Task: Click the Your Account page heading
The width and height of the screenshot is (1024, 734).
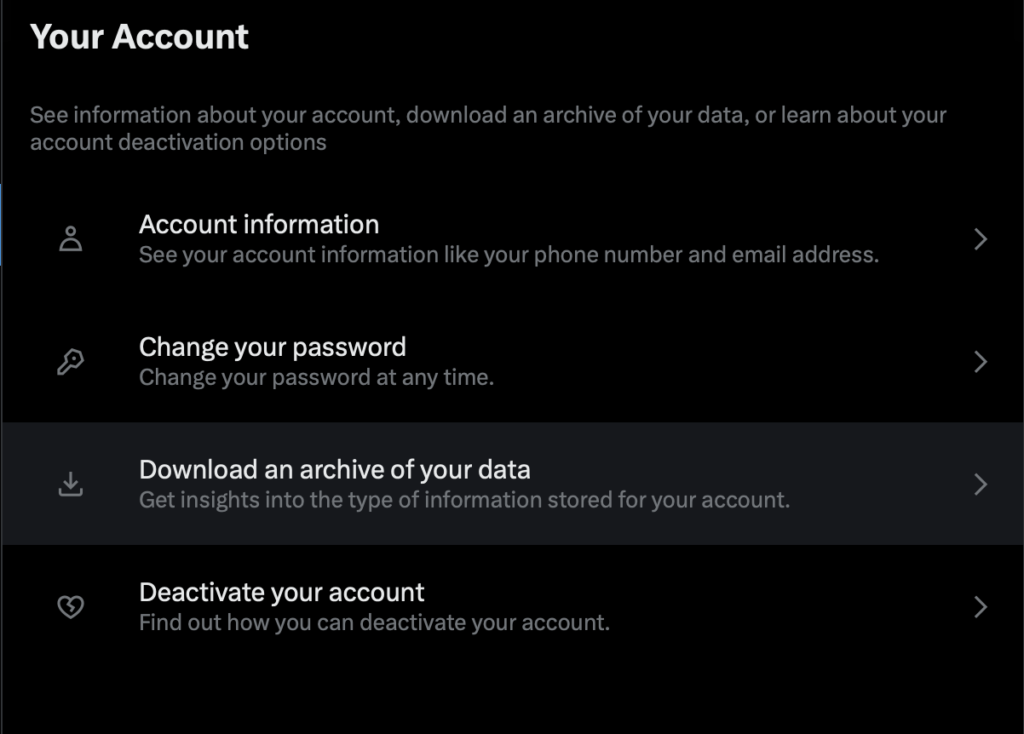Action: click(x=139, y=37)
